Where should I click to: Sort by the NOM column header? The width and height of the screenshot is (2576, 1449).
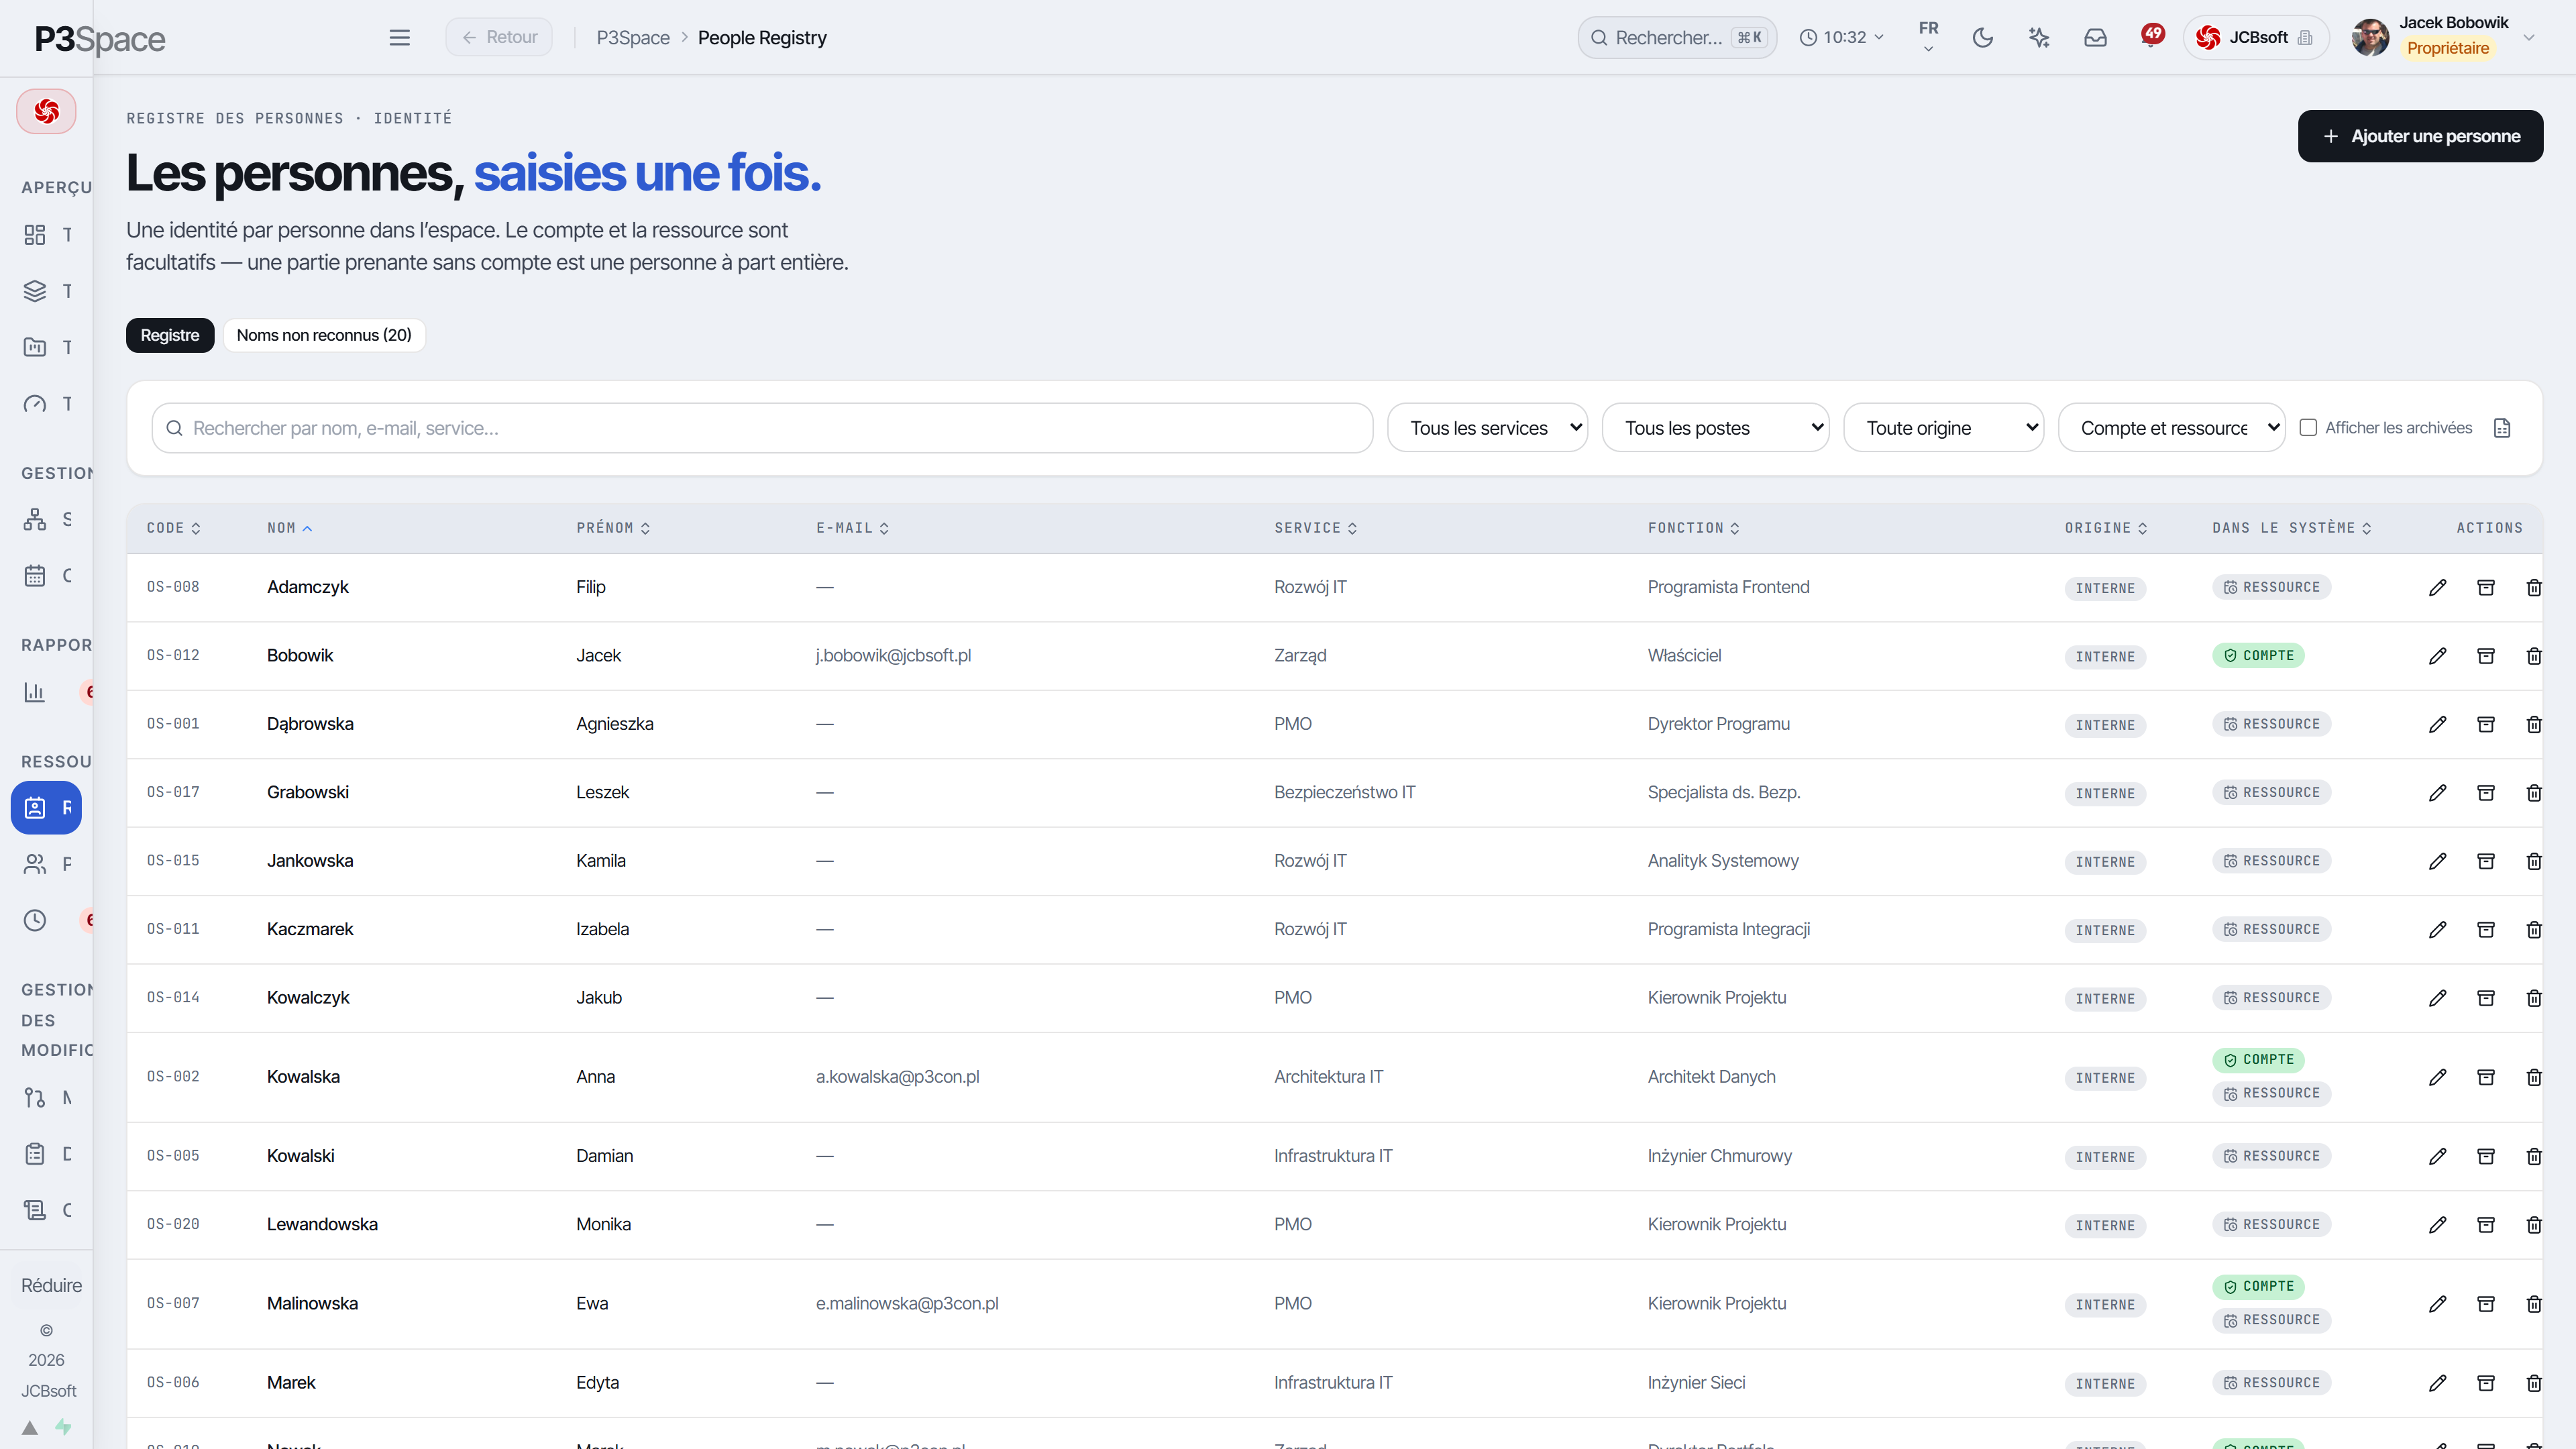pos(290,528)
